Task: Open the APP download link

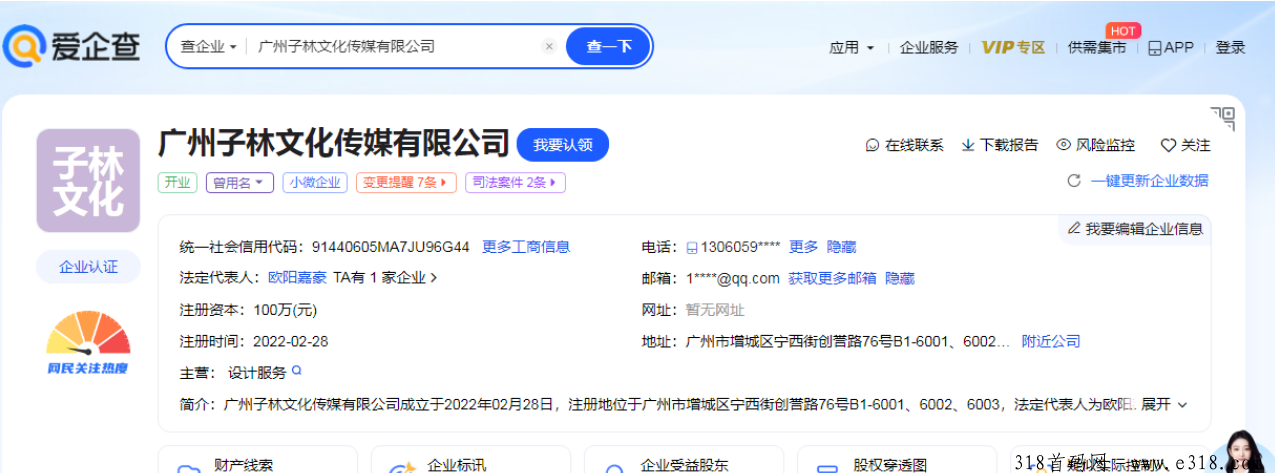Action: [1170, 47]
